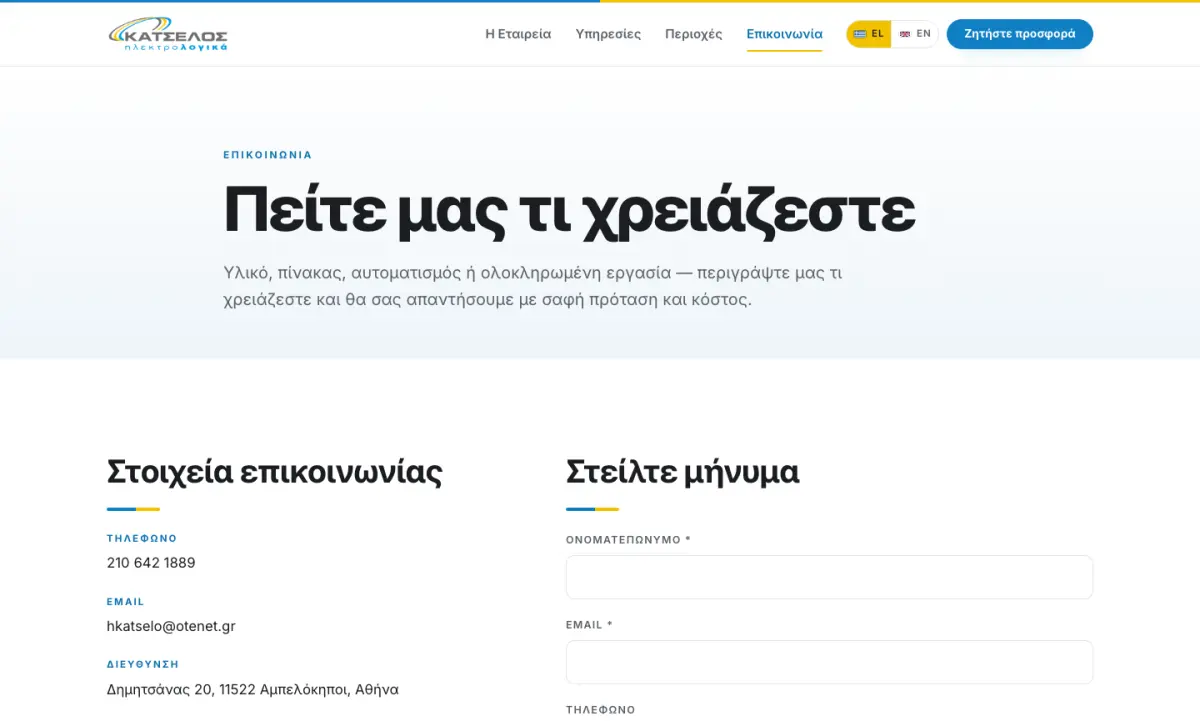The width and height of the screenshot is (1200, 721).
Task: Click the heading Πείτε μας τι χρειάζεστε
Action: [569, 209]
